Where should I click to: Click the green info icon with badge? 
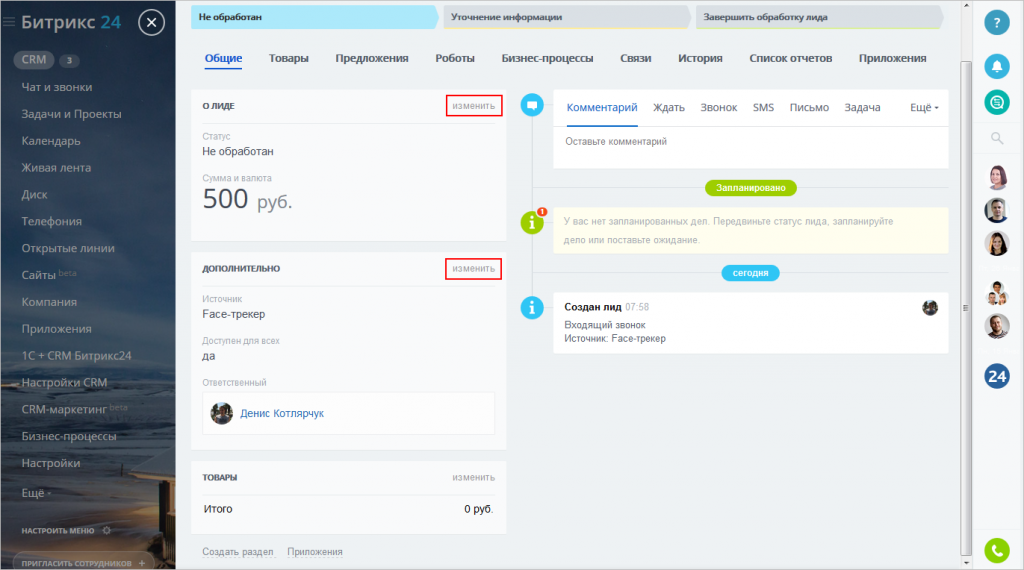click(532, 222)
